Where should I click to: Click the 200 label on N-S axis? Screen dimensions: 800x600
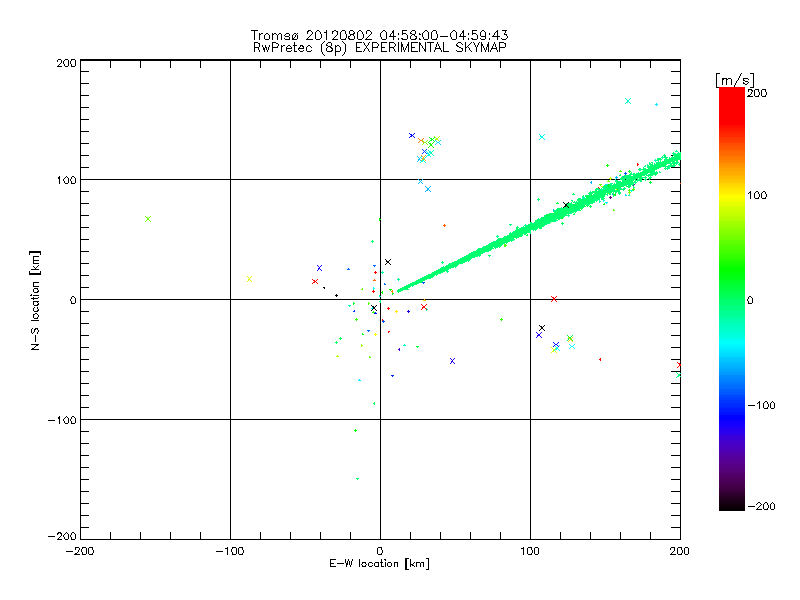66,63
